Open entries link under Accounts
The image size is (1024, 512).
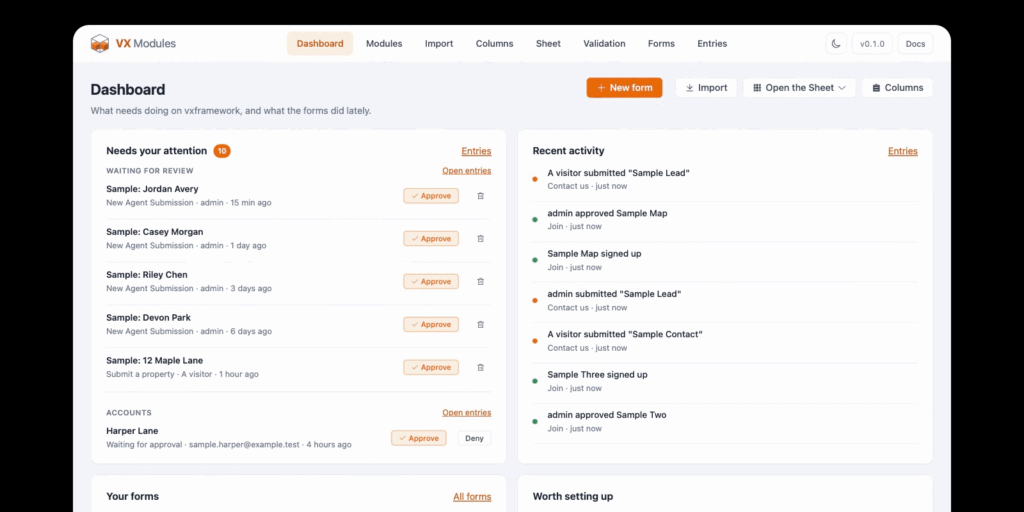(466, 413)
